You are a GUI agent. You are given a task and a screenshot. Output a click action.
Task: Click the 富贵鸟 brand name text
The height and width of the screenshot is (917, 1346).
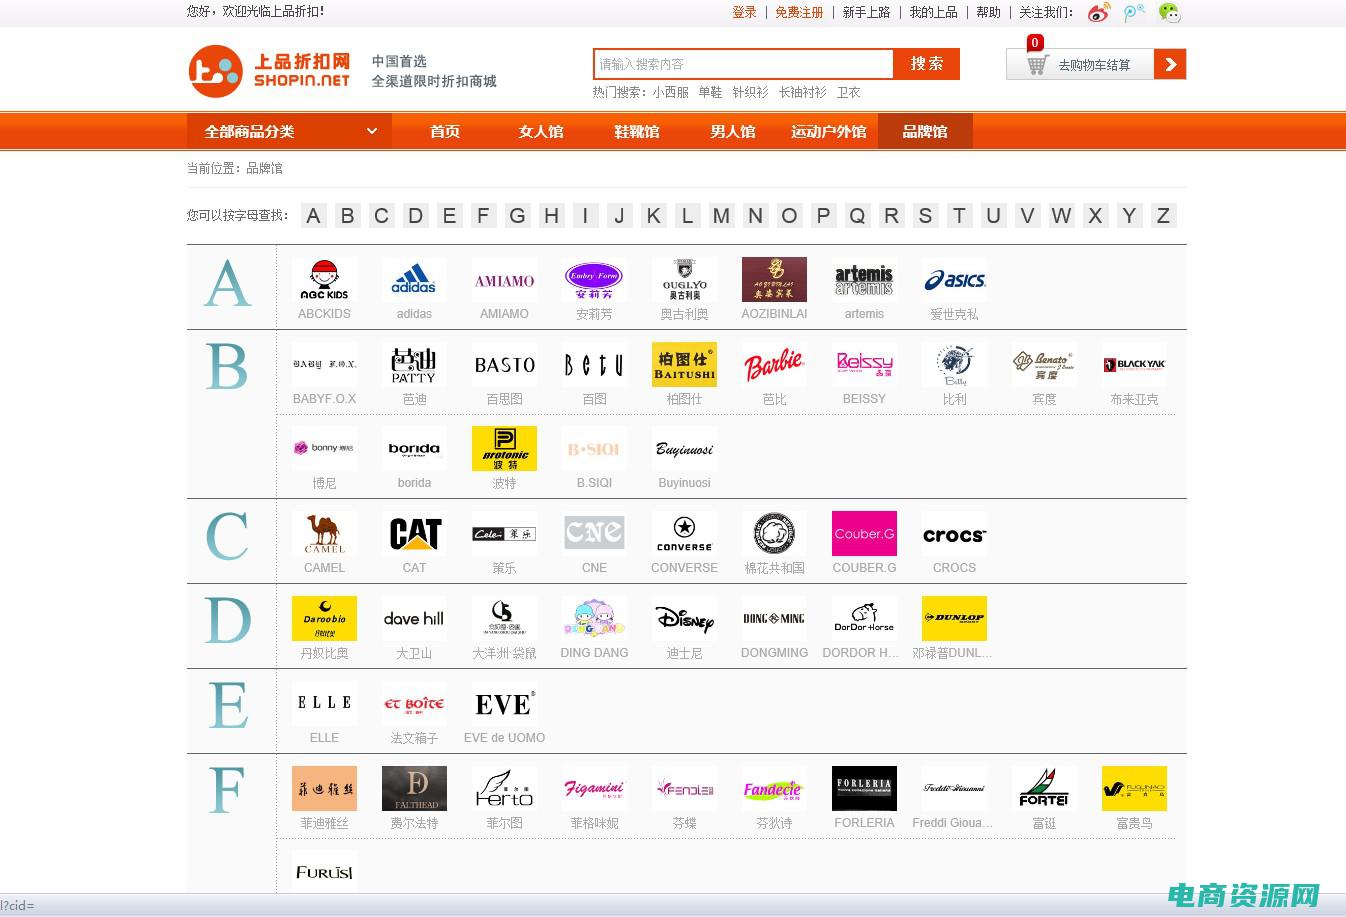pyautogui.click(x=1134, y=823)
